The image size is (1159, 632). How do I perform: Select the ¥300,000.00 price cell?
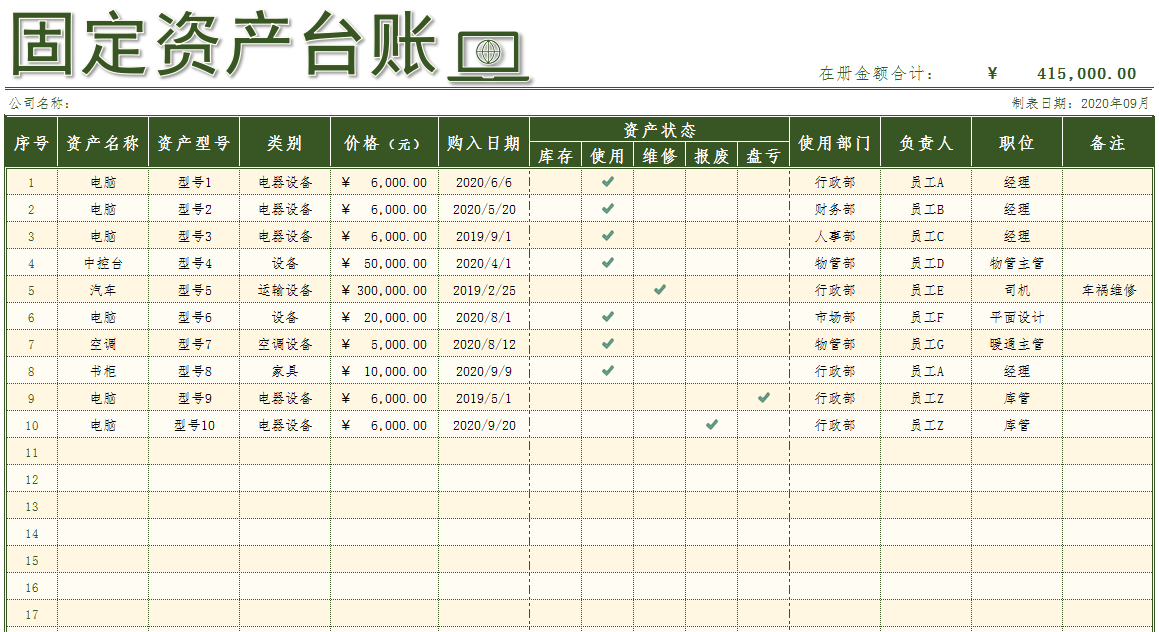384,290
